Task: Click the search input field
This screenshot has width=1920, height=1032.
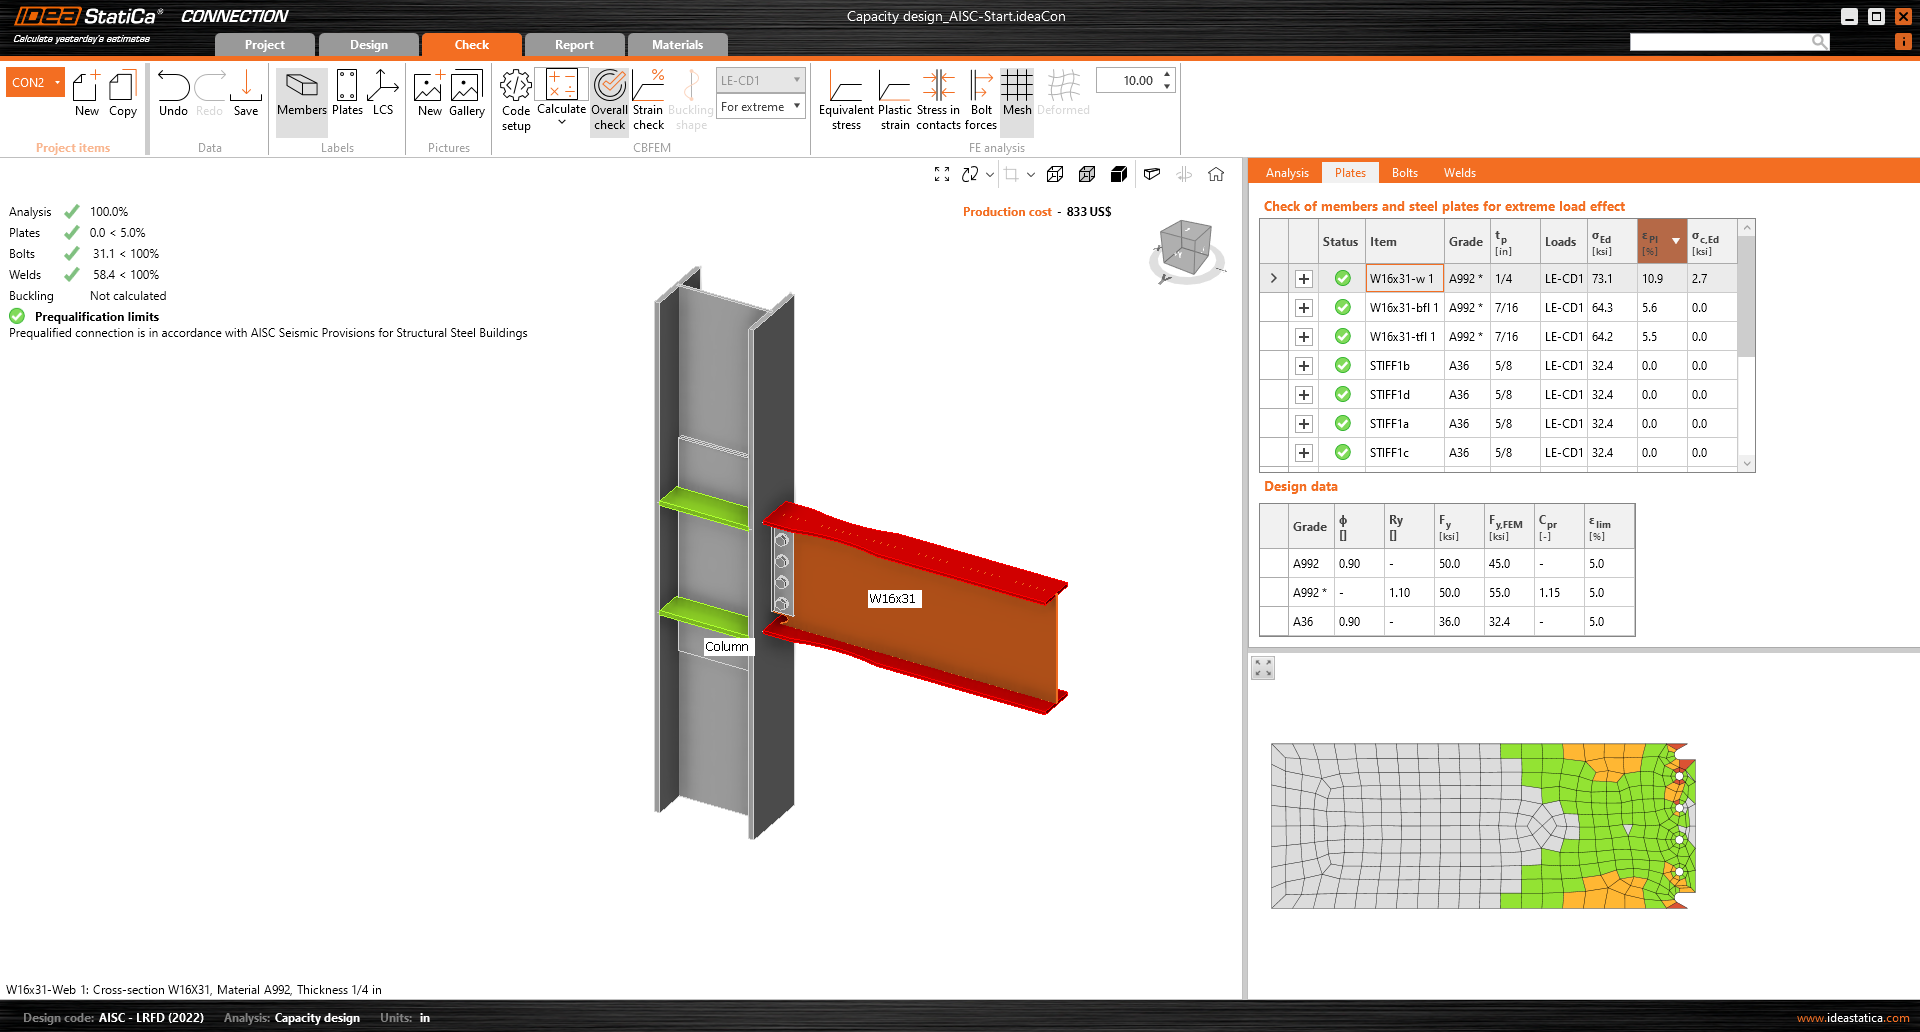Action: pos(1720,42)
